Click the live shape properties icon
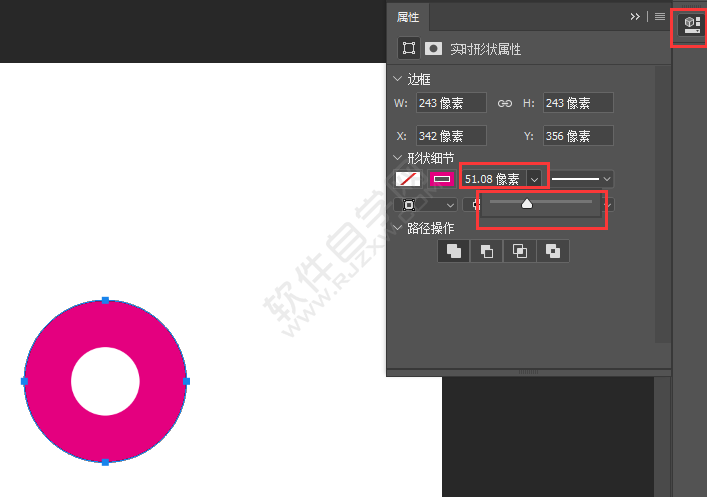Screen dimensions: 707x497 pos(408,48)
